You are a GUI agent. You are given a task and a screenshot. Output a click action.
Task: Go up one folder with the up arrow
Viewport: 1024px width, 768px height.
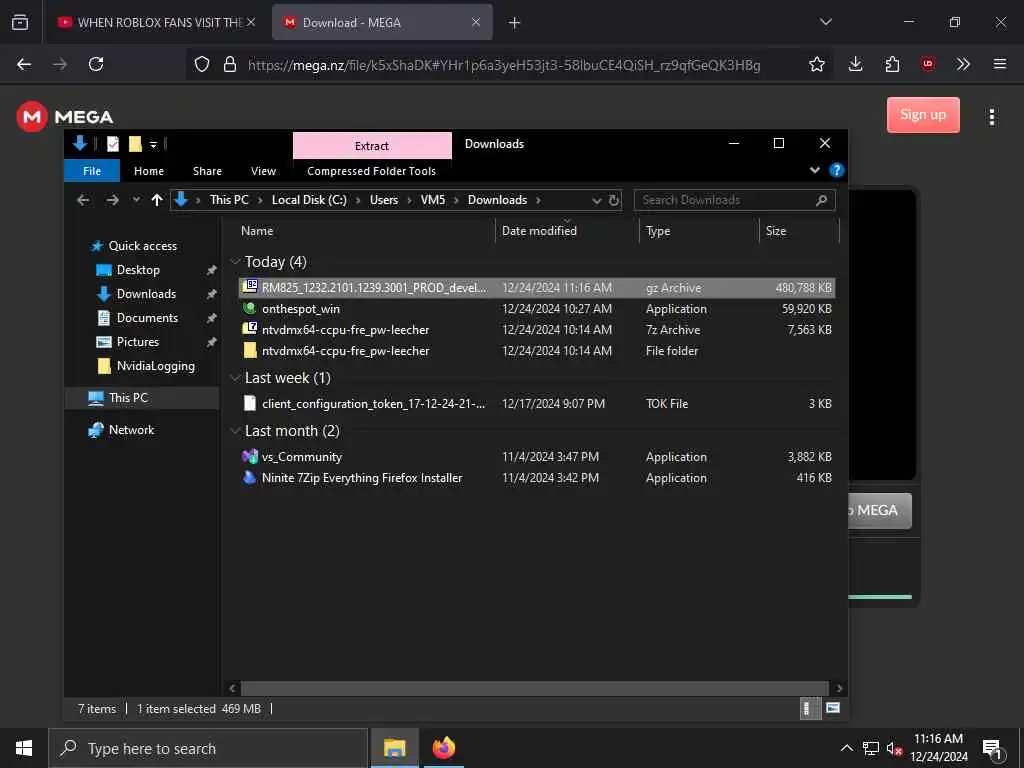coord(157,200)
